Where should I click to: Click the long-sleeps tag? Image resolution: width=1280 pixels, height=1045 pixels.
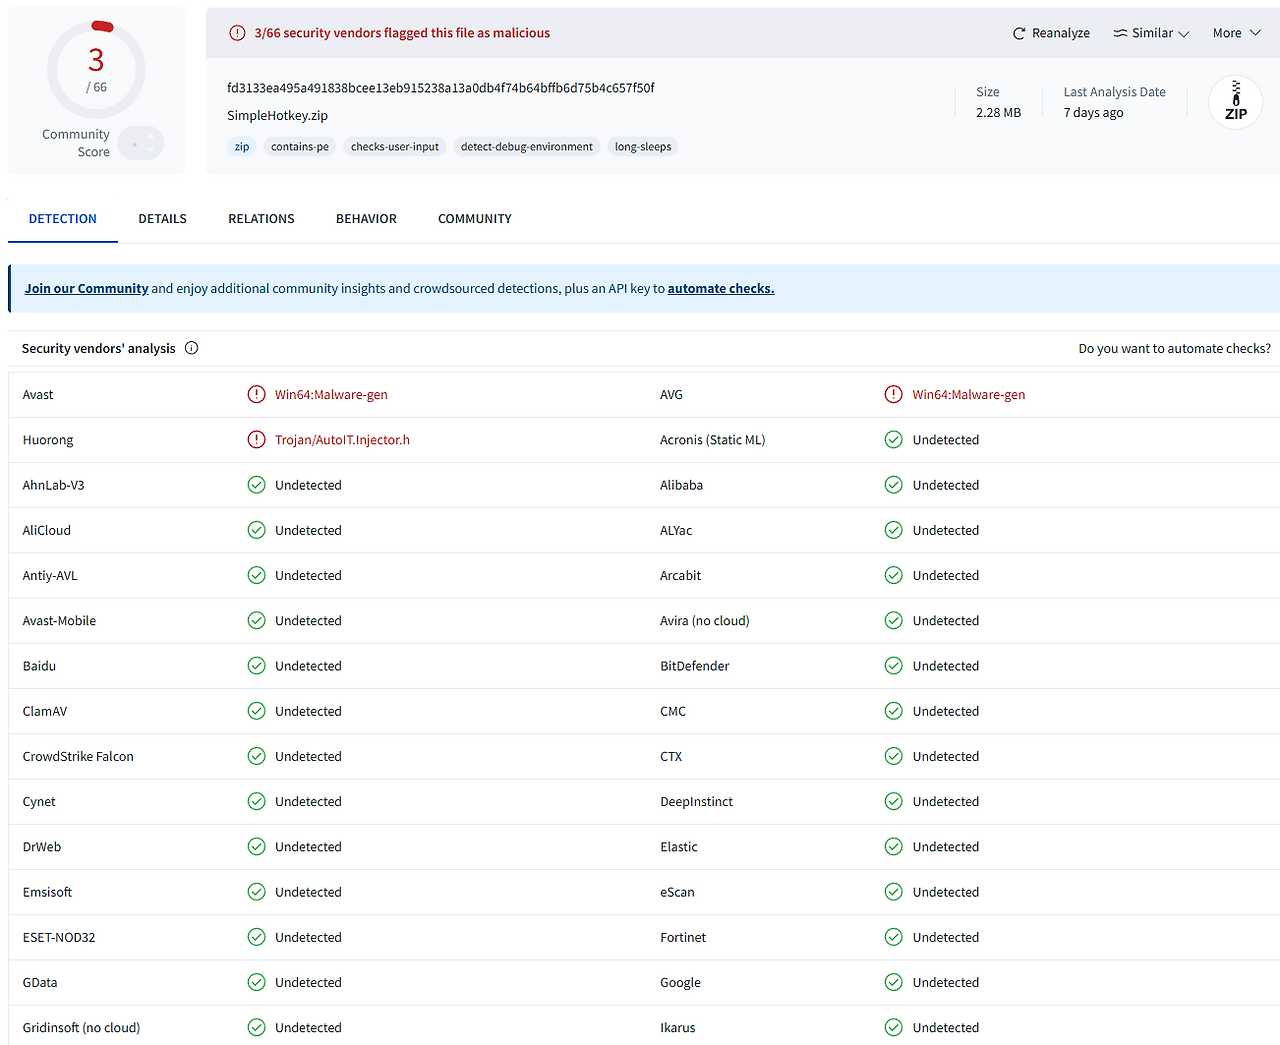pos(643,147)
